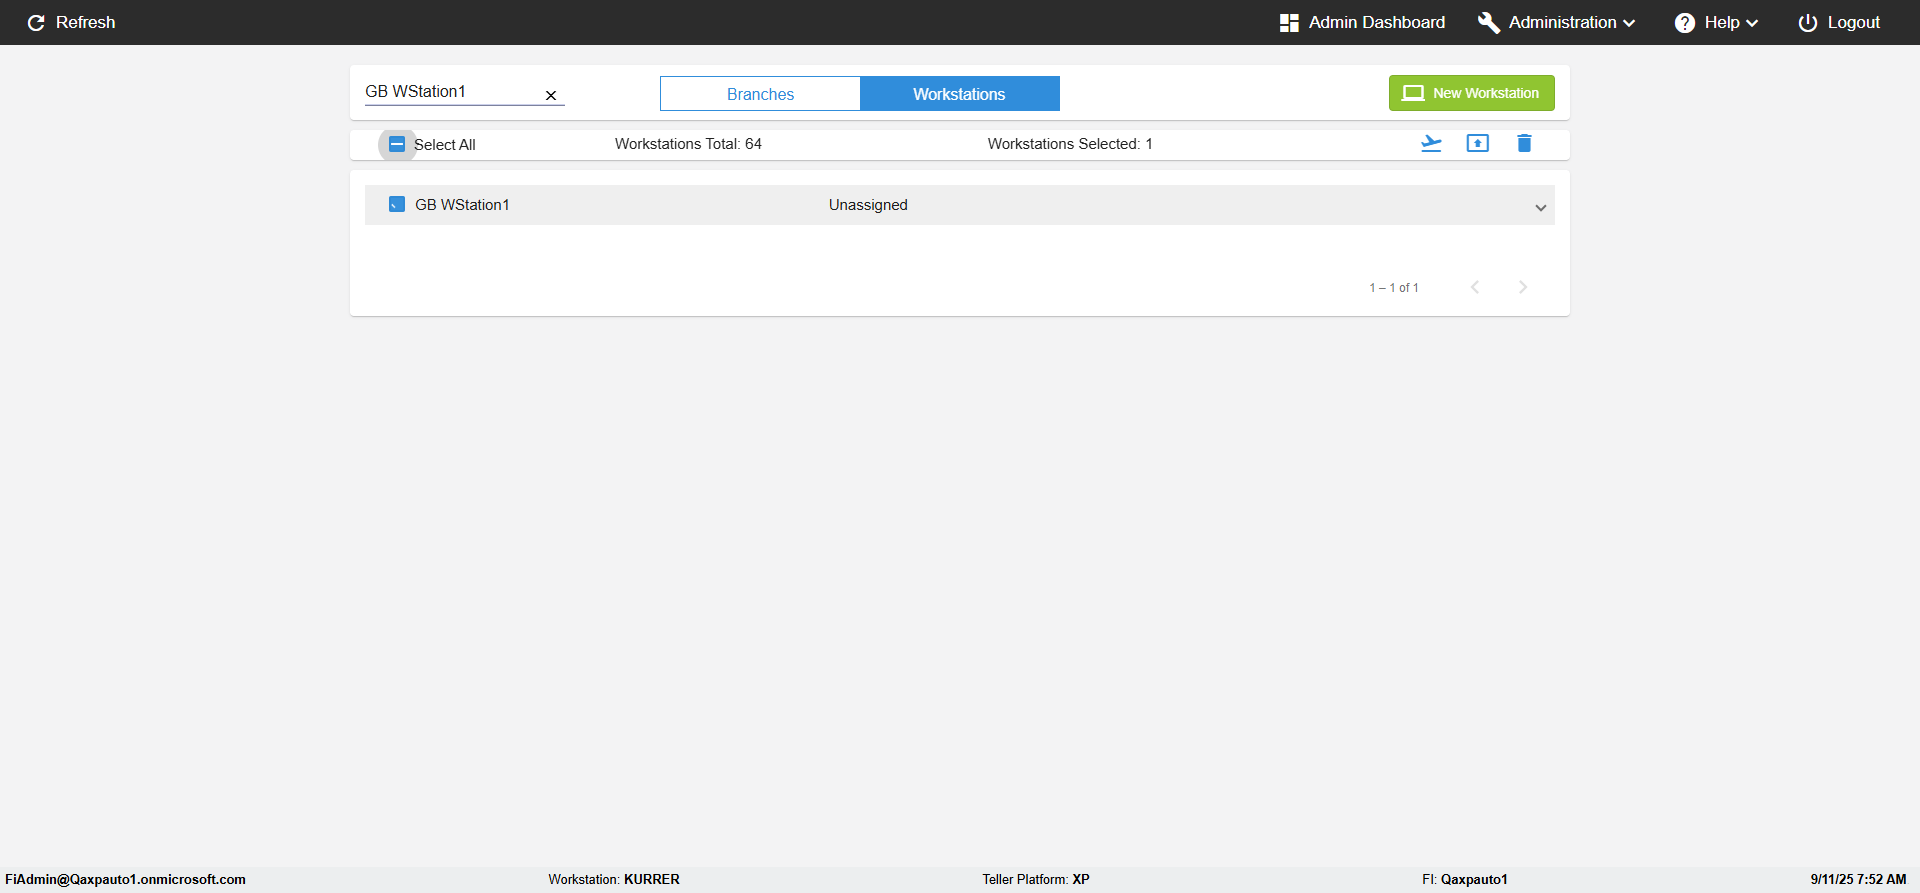Go to next page of results

(x=1523, y=287)
